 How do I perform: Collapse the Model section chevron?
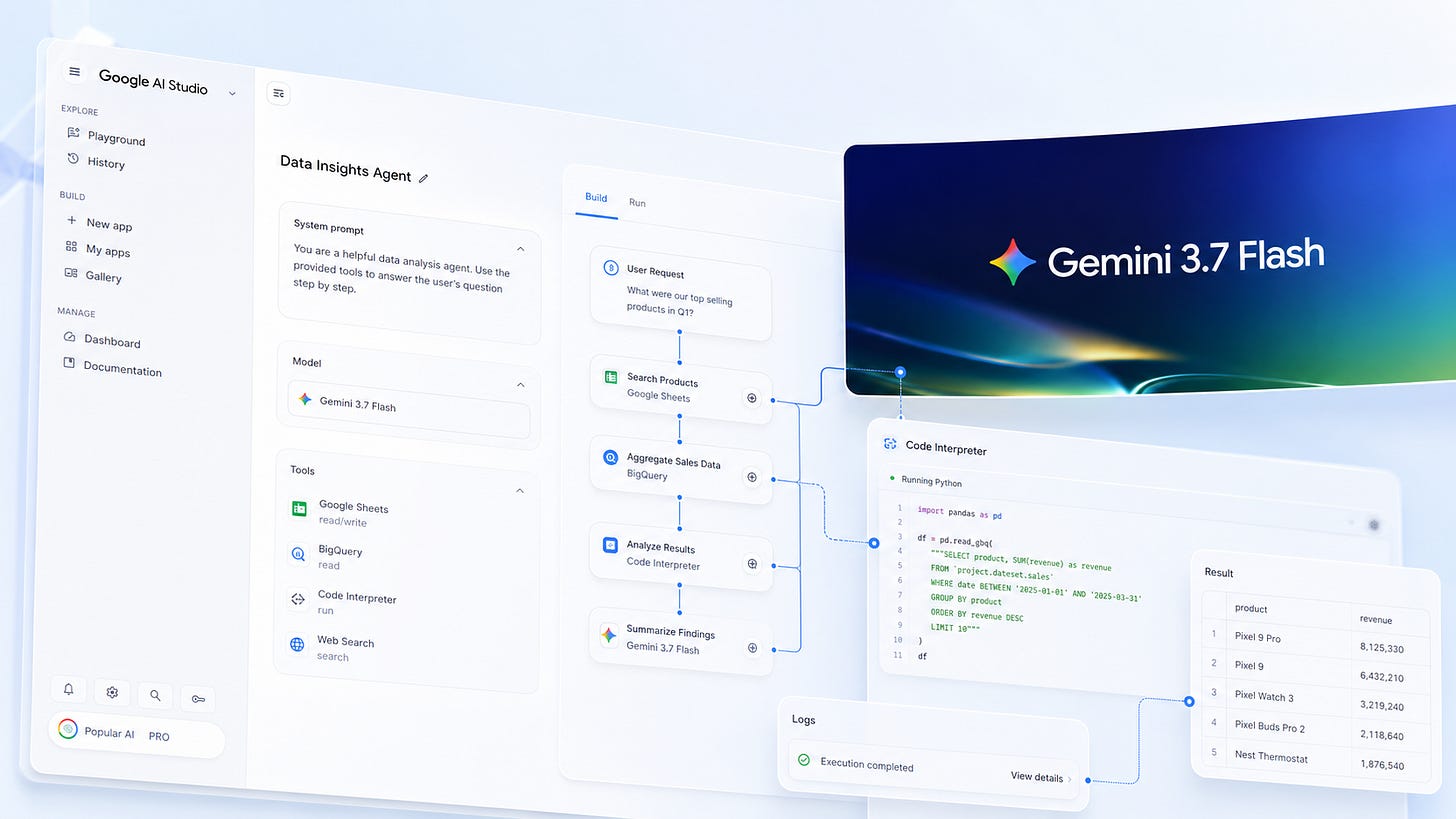520,384
